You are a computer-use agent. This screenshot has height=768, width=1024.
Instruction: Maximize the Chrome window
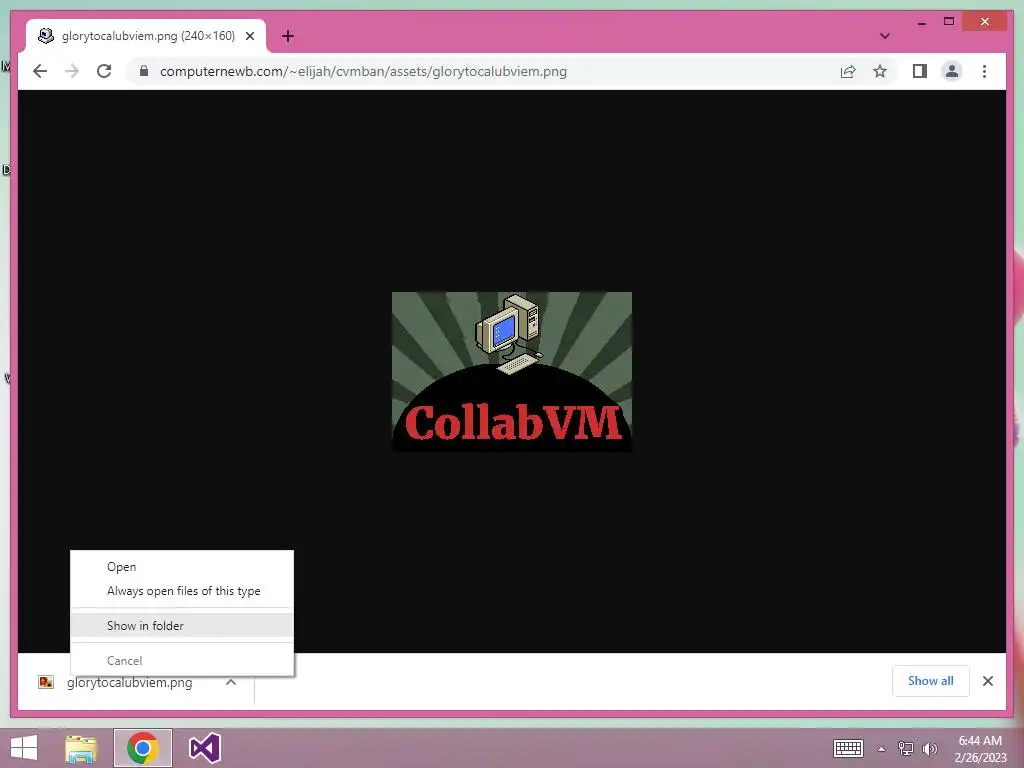click(949, 22)
